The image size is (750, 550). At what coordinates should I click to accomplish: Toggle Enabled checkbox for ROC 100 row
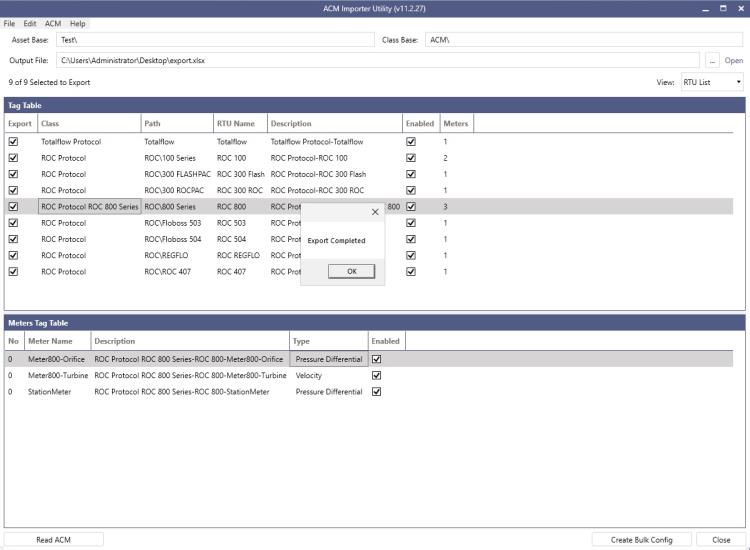point(411,158)
